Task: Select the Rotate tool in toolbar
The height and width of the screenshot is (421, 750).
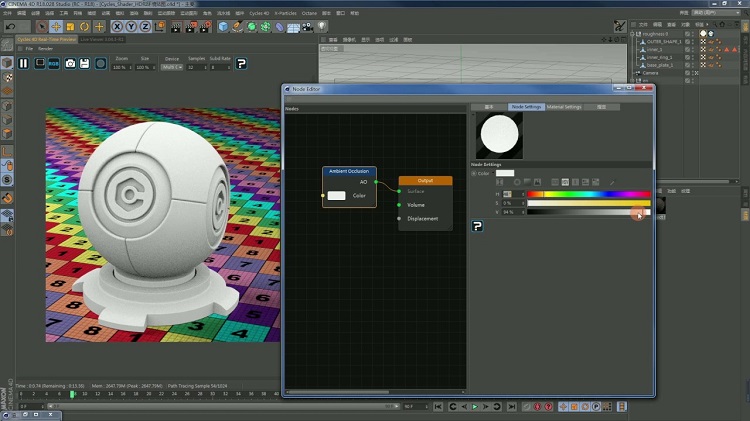Action: tap(85, 26)
